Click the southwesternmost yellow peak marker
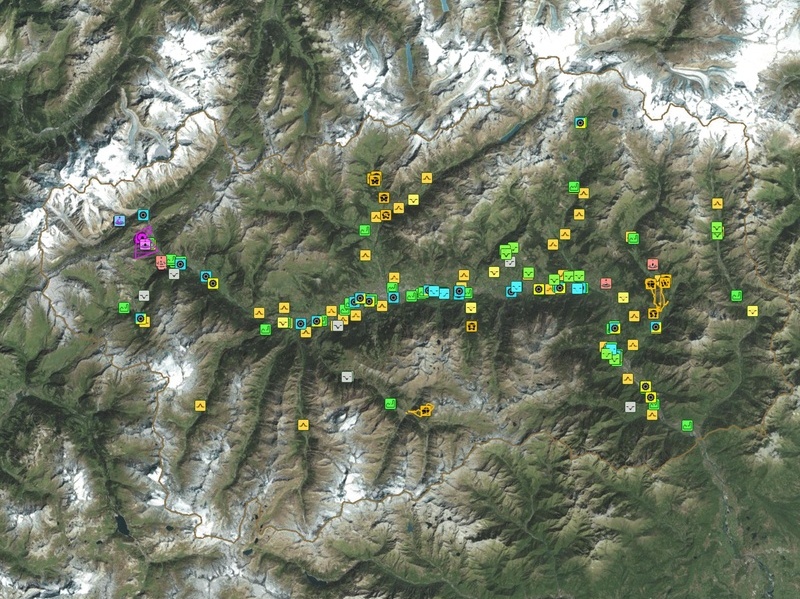This screenshot has width=800, height=599. 200,406
